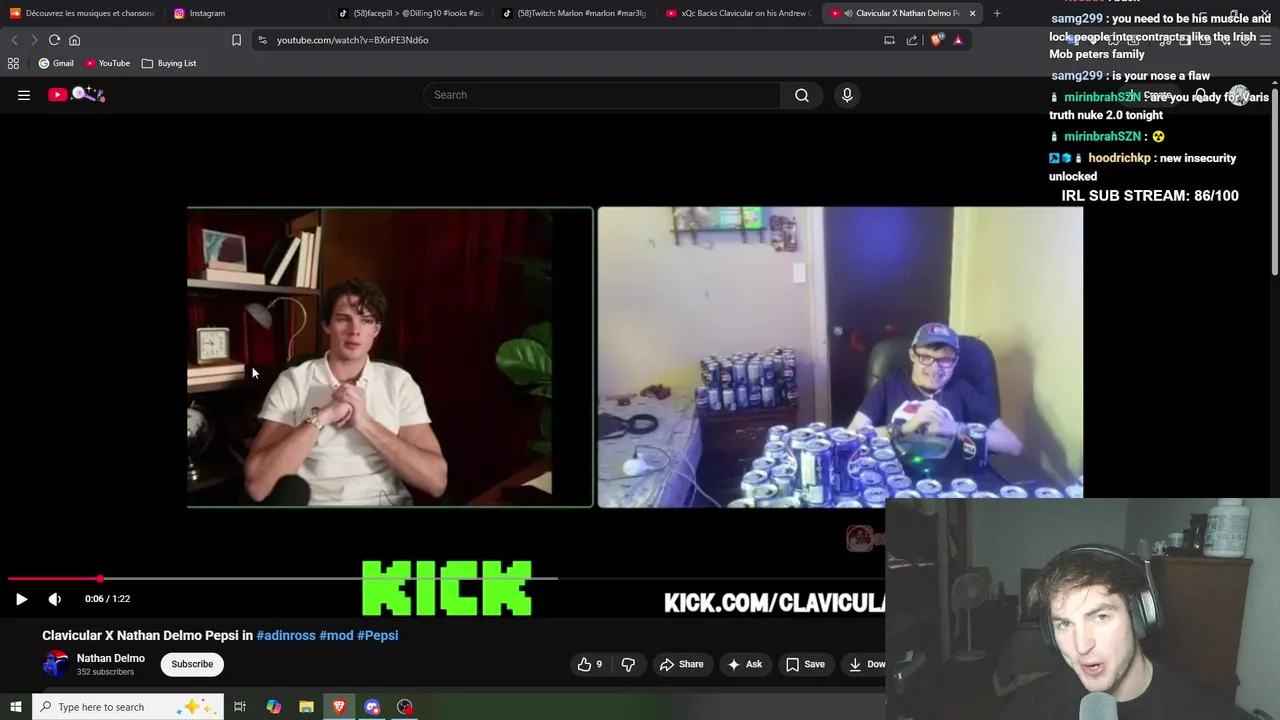Open the #adinross hashtag link
1280x720 pixels.
tap(286, 635)
